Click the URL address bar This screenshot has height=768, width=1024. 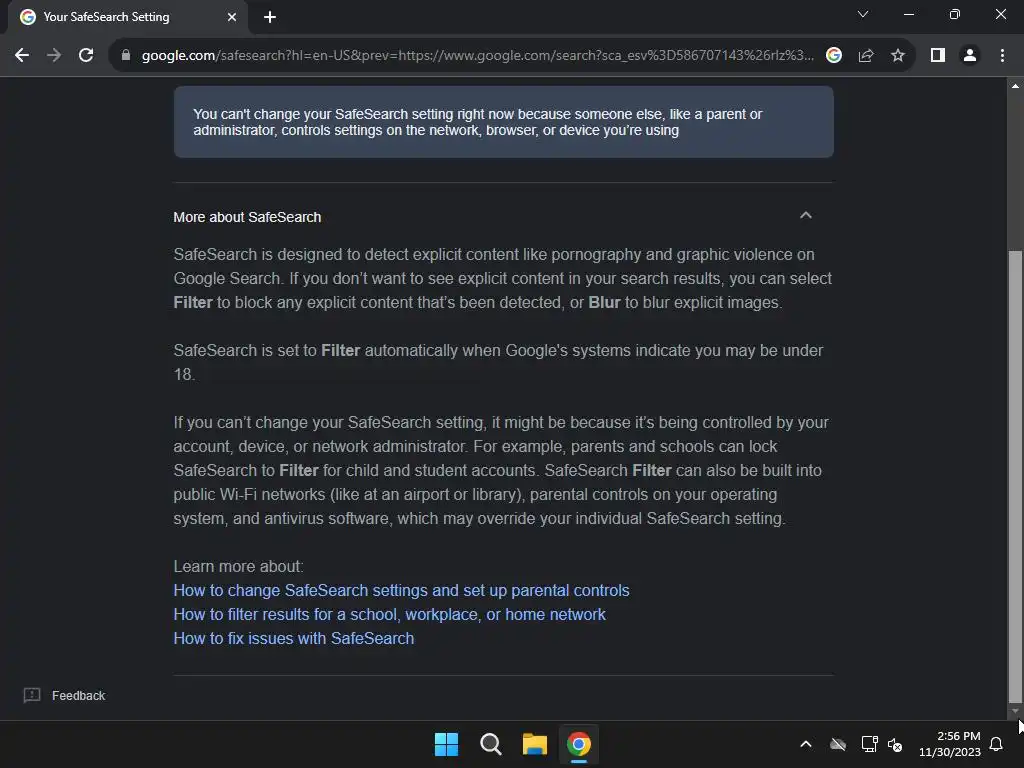coord(477,56)
